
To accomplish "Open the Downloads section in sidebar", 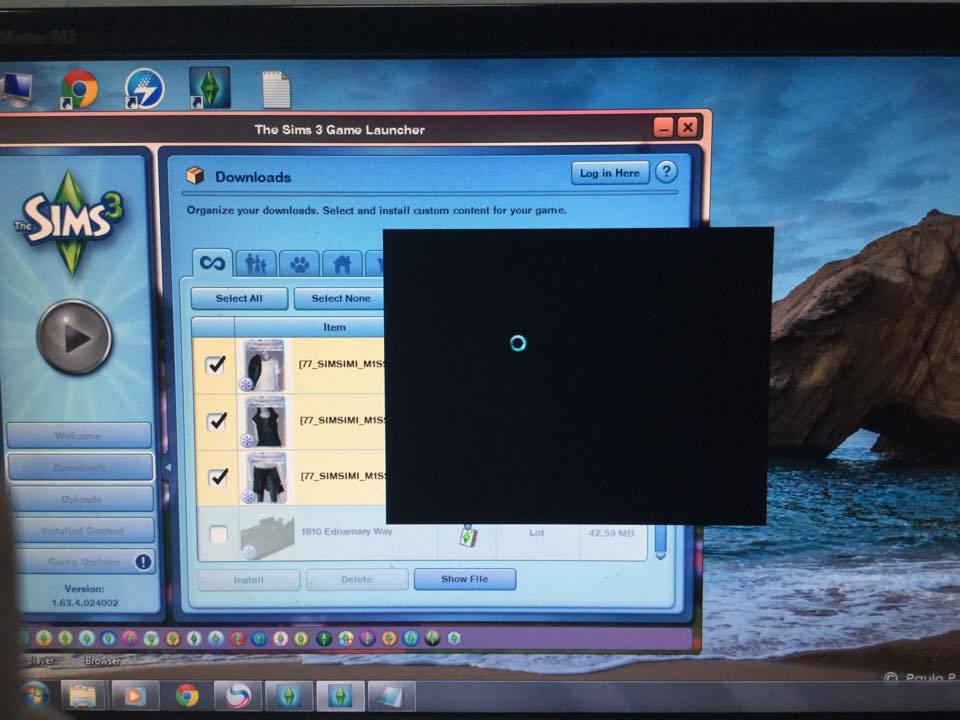I will [x=80, y=467].
